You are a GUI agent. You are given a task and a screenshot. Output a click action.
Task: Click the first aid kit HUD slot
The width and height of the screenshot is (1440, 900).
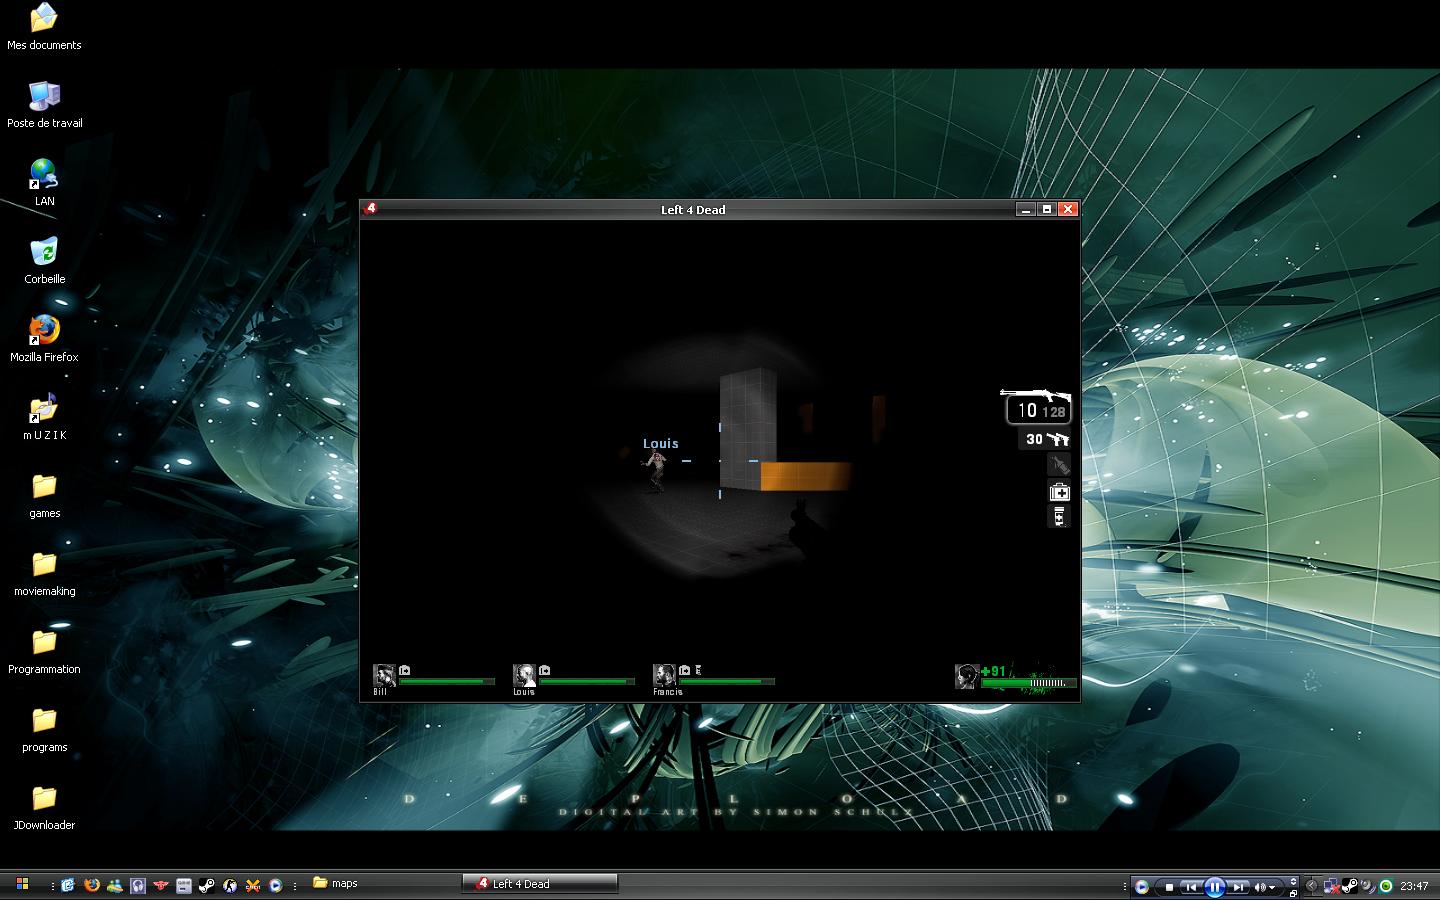[1059, 491]
